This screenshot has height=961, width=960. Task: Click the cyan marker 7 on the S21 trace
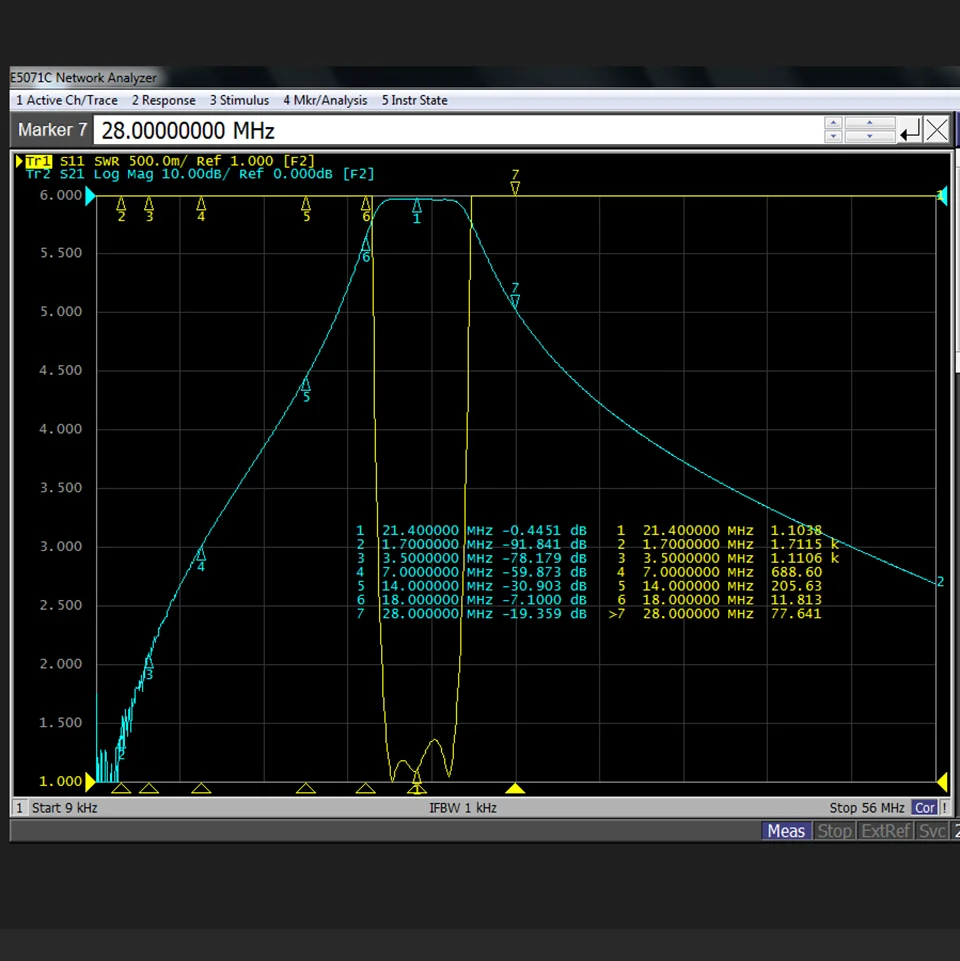pos(515,295)
